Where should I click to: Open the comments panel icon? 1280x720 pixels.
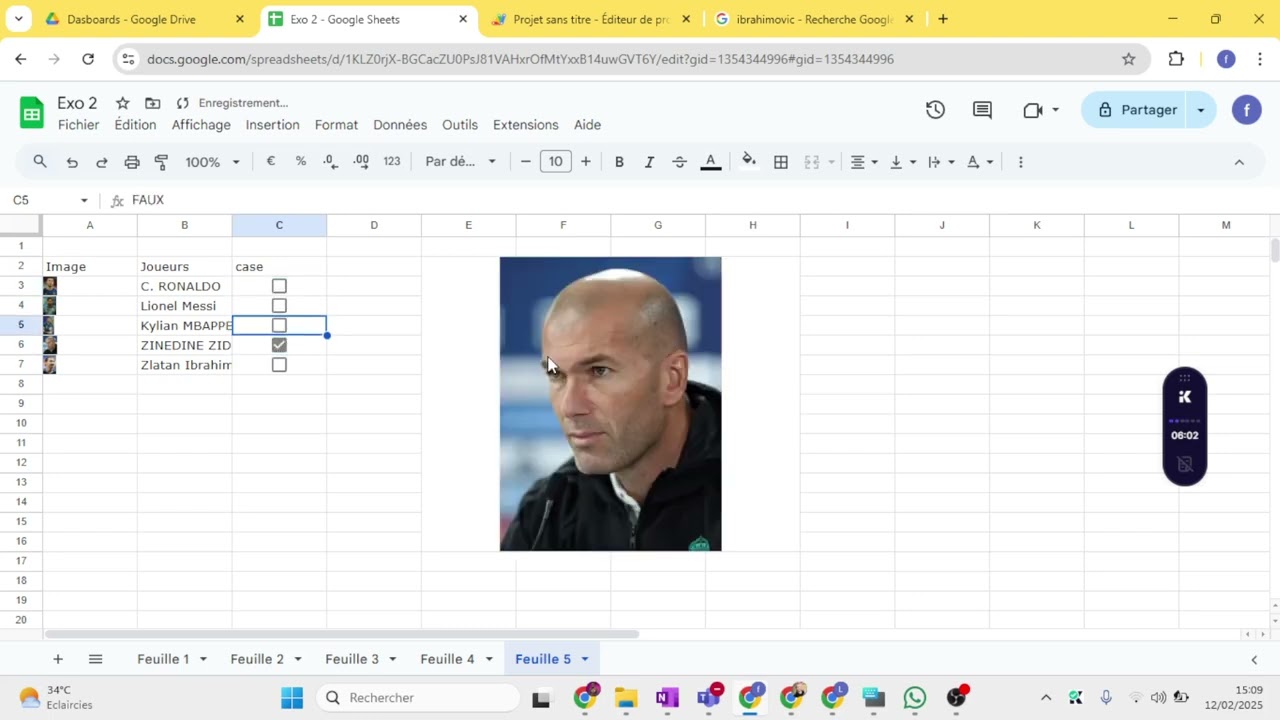pos(983,110)
